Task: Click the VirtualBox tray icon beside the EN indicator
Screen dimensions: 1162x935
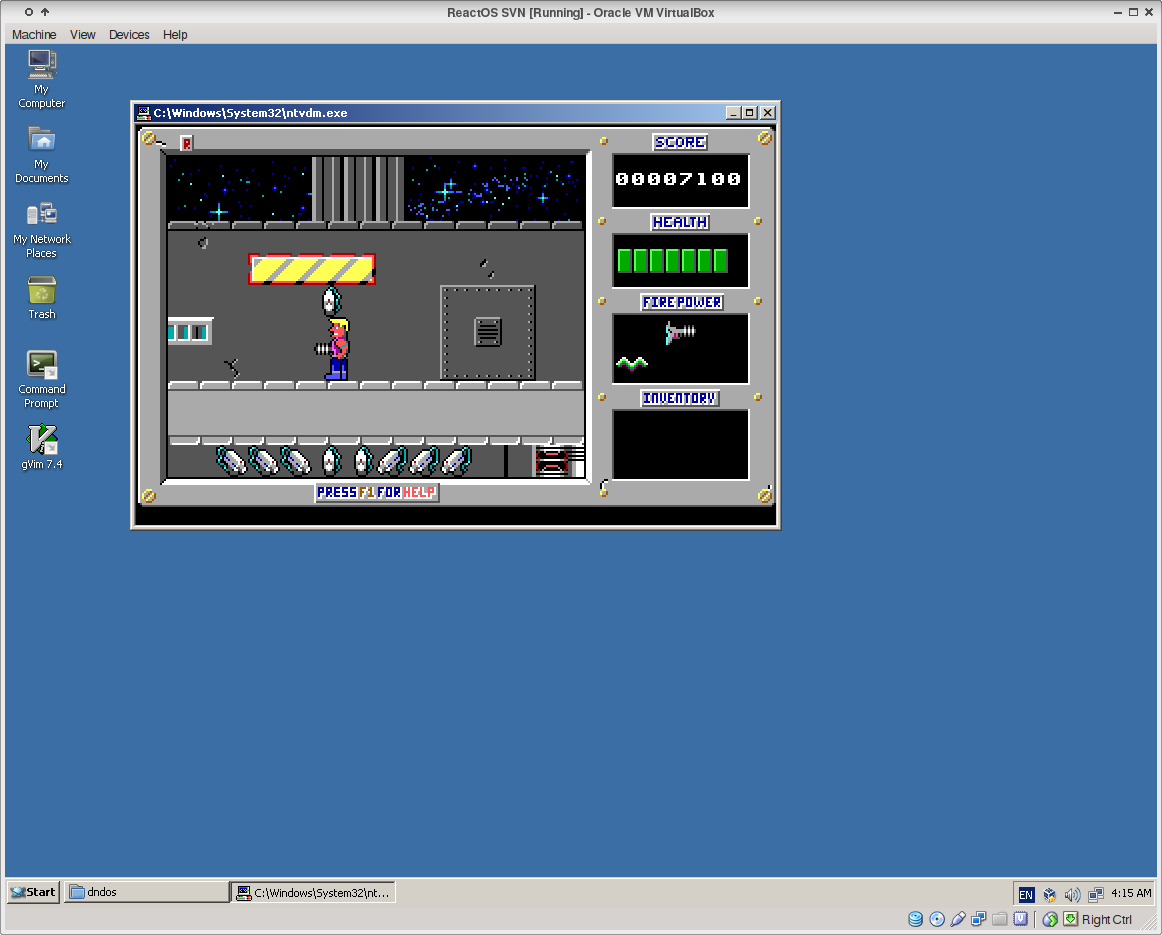Action: 1049,895
